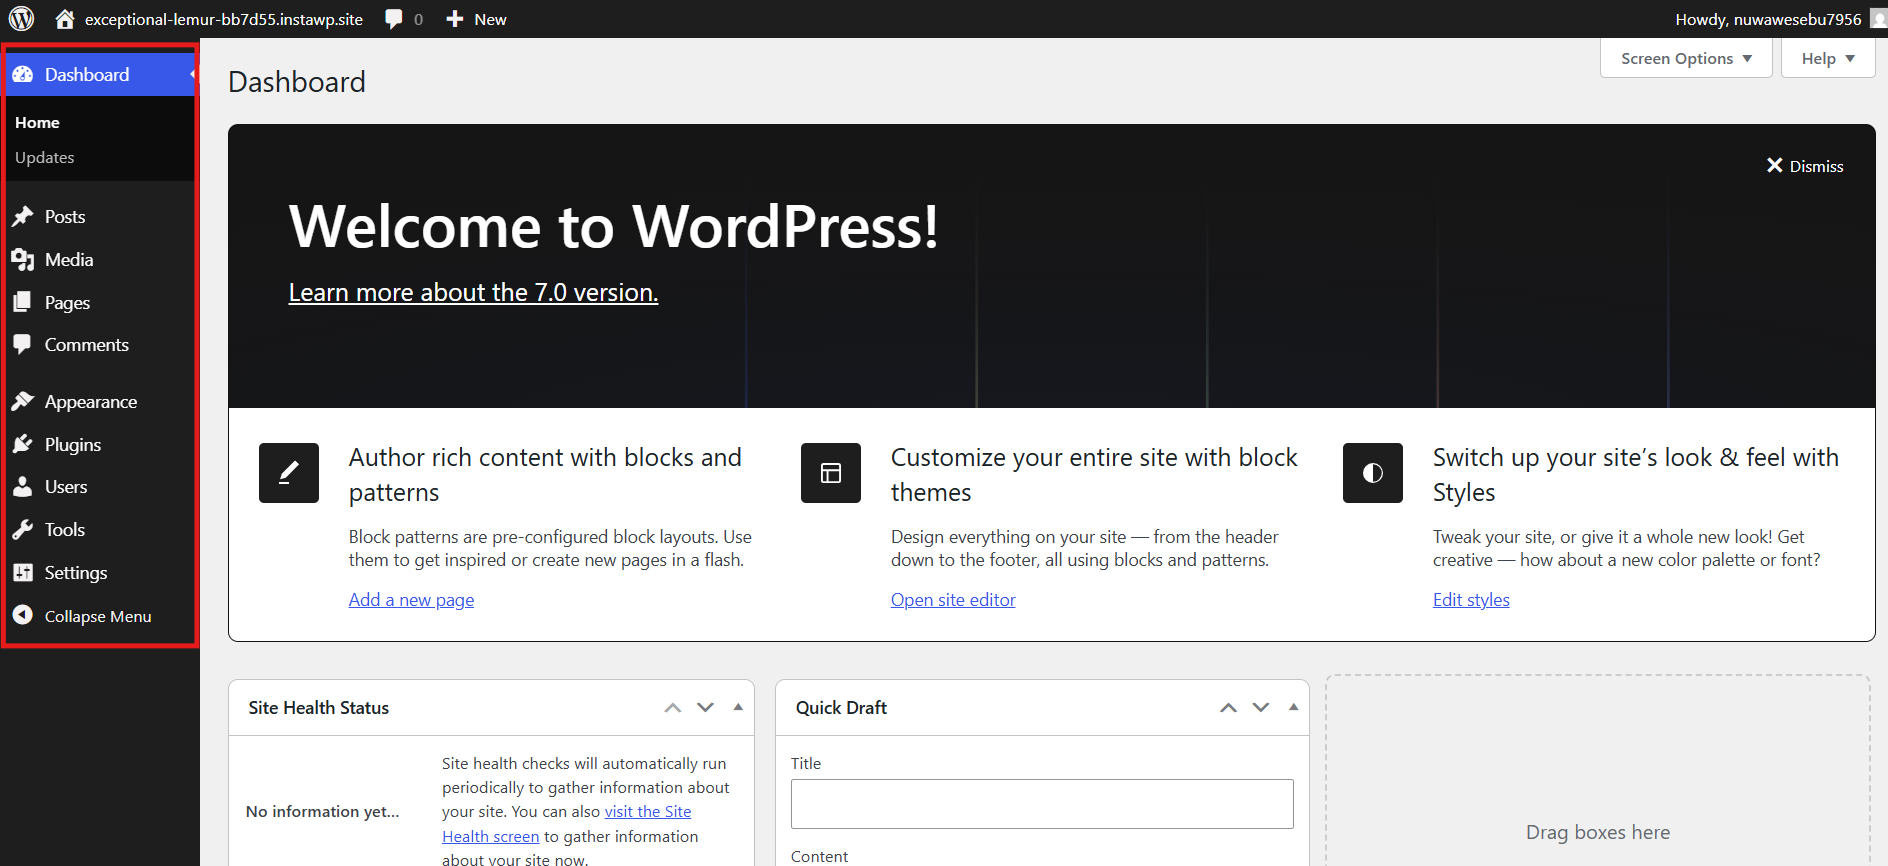Visit site via home icon
The image size is (1888, 866).
[x=65, y=19]
